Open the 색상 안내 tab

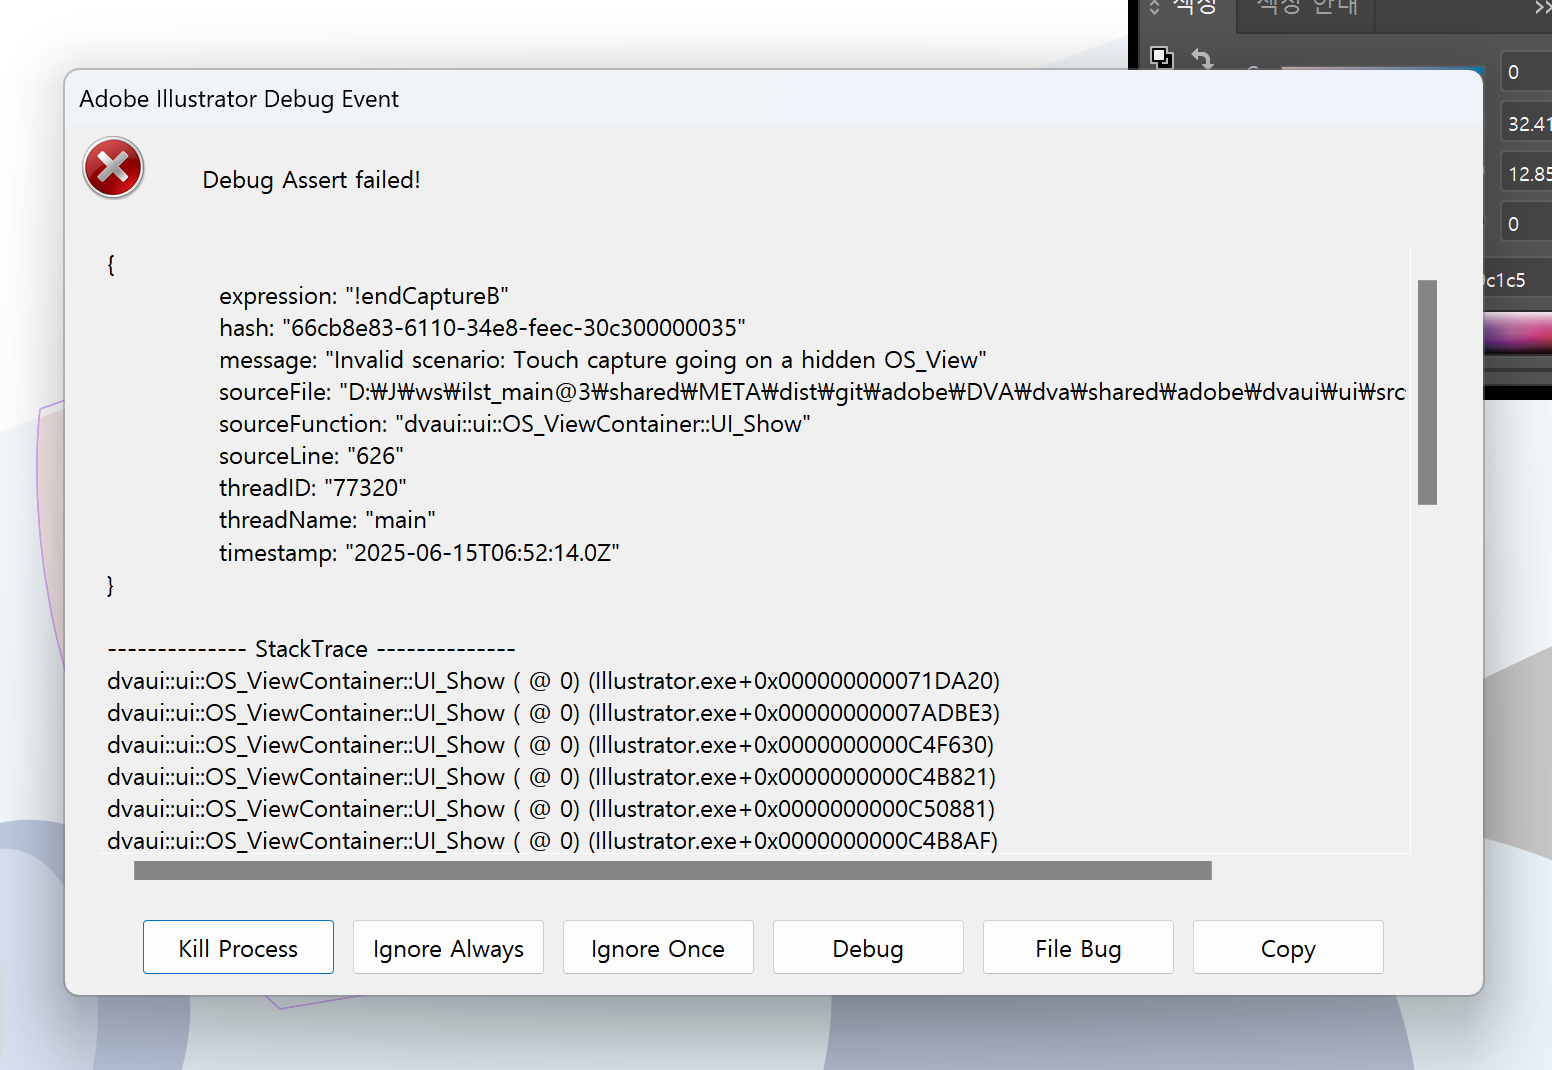1307,8
